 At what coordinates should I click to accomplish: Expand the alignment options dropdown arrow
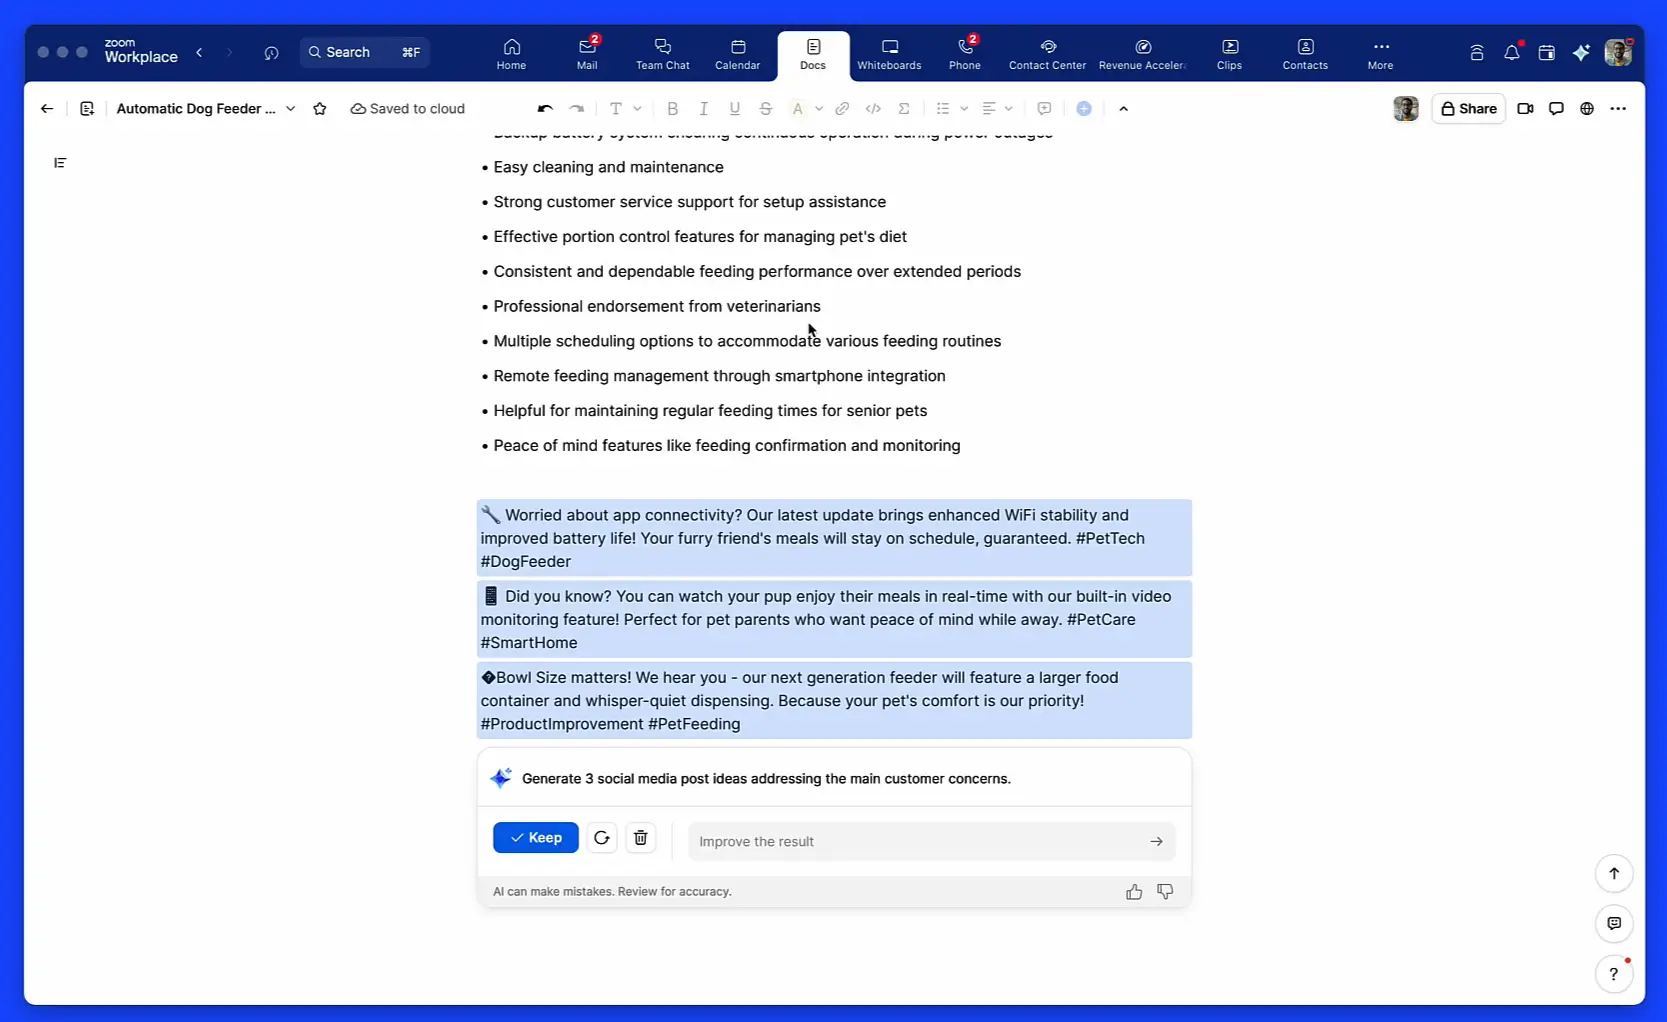pyautogui.click(x=1009, y=109)
